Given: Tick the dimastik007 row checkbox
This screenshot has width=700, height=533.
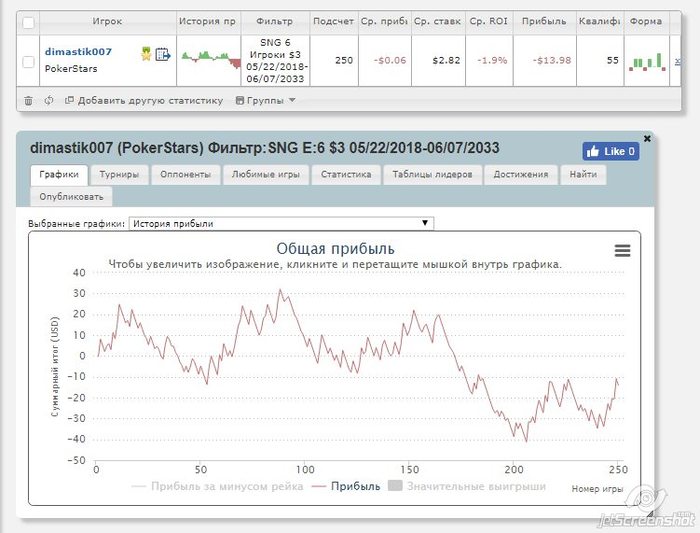Looking at the screenshot, I should (x=28, y=62).
